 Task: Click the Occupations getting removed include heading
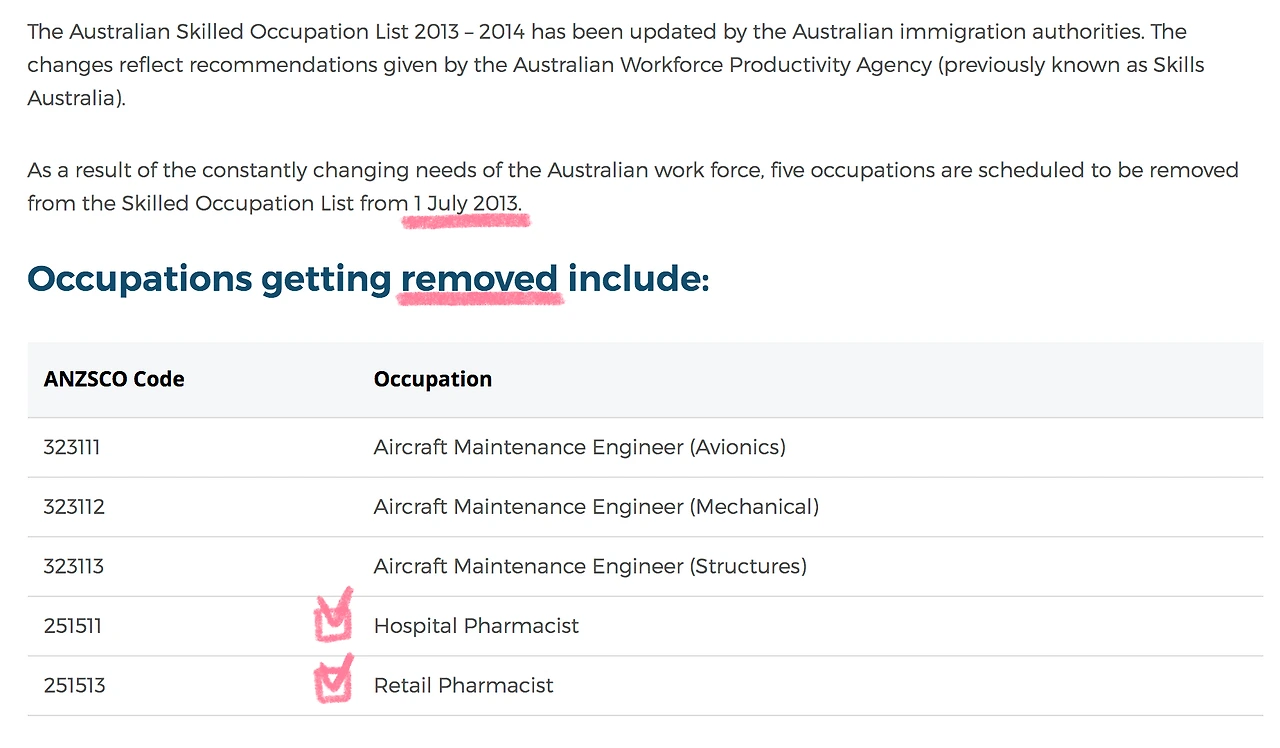pyautogui.click(x=367, y=278)
